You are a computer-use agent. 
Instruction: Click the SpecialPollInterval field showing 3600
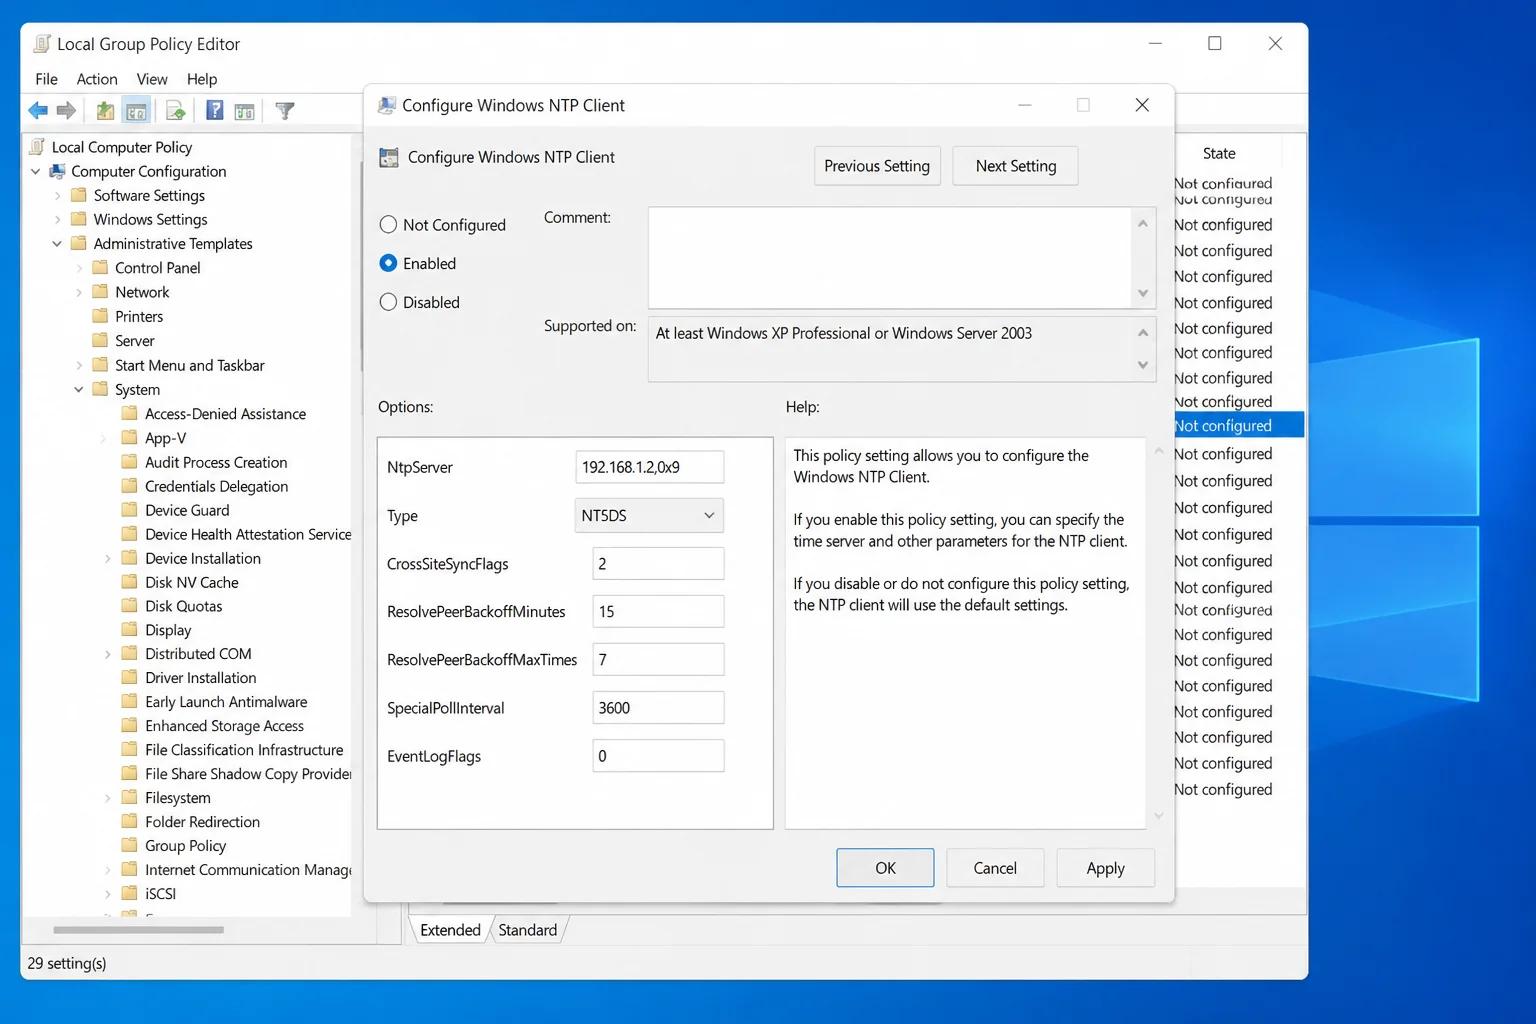point(658,708)
